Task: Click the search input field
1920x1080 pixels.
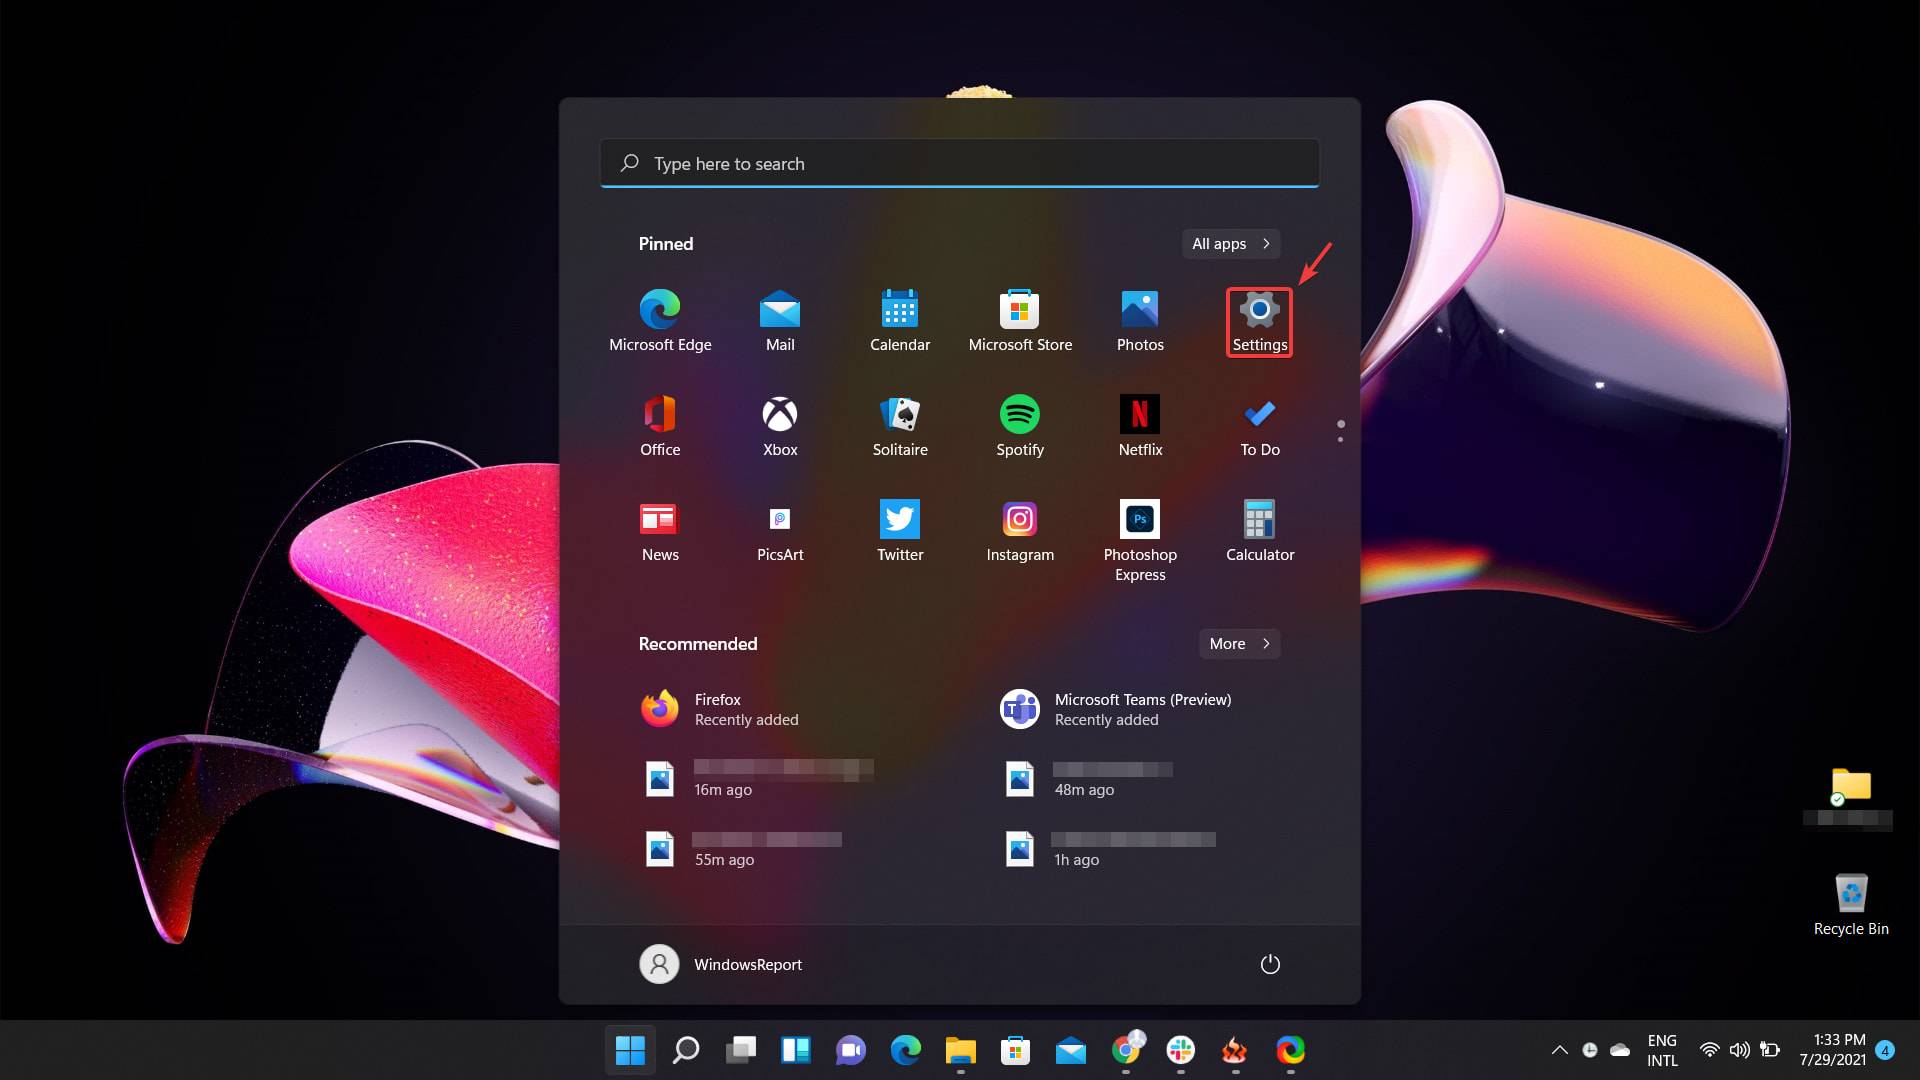Action: click(960, 164)
